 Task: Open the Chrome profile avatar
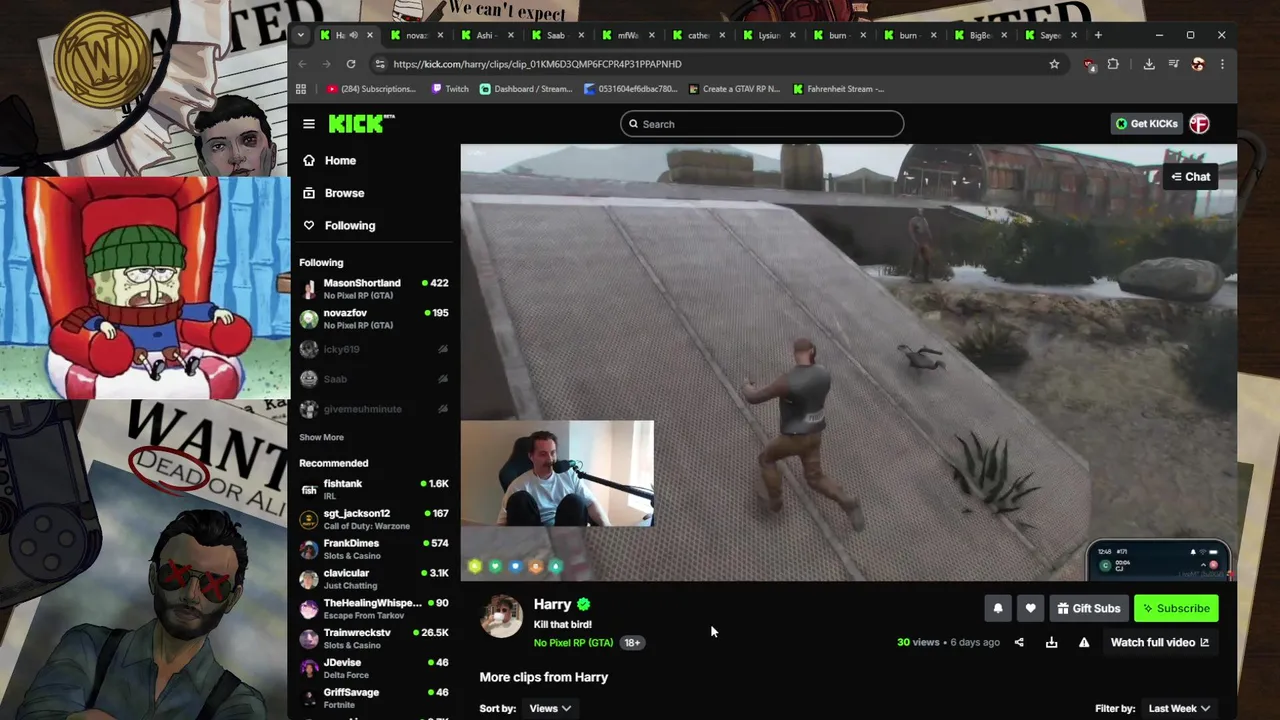click(1198, 64)
